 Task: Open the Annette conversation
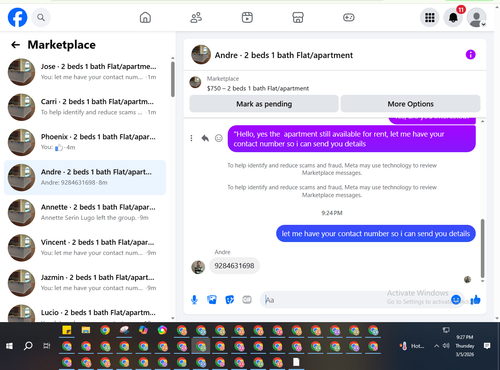[x=85, y=212]
